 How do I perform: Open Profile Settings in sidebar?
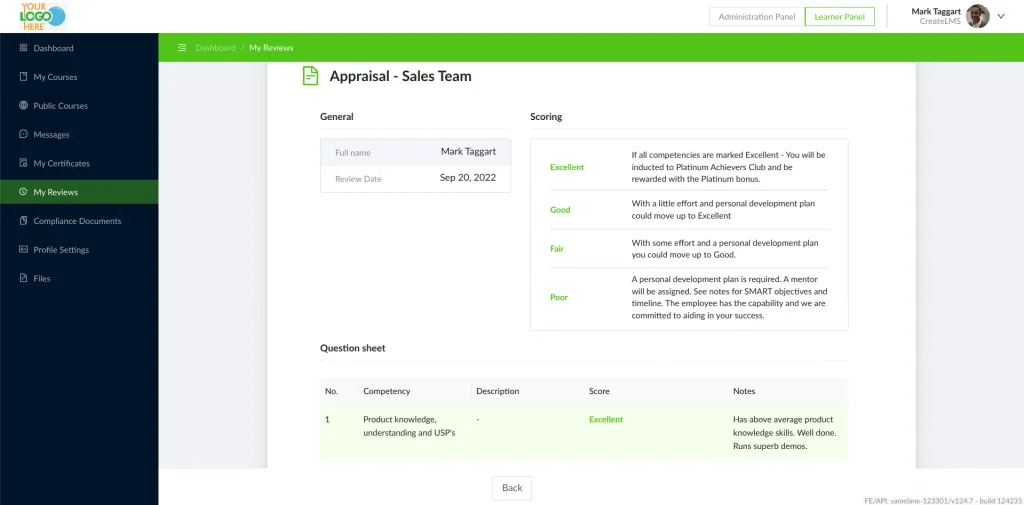[79, 249]
